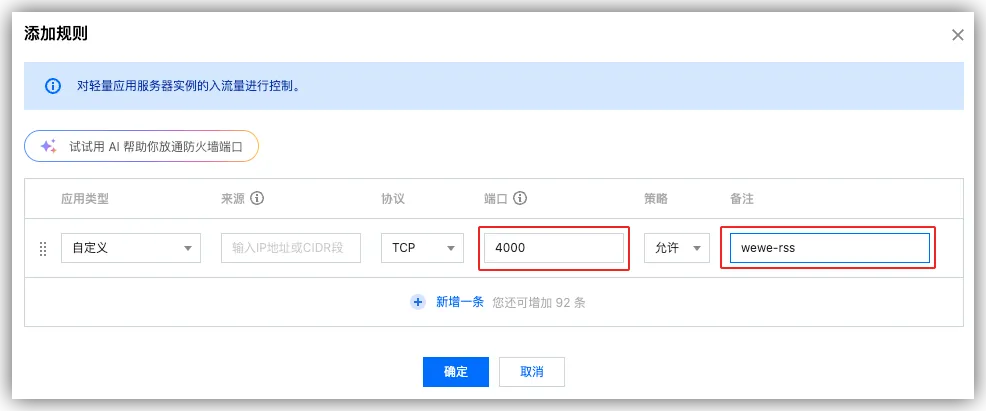Screen dimensions: 986x411
Task: Confirm with the 确定 button
Action: 456,372
